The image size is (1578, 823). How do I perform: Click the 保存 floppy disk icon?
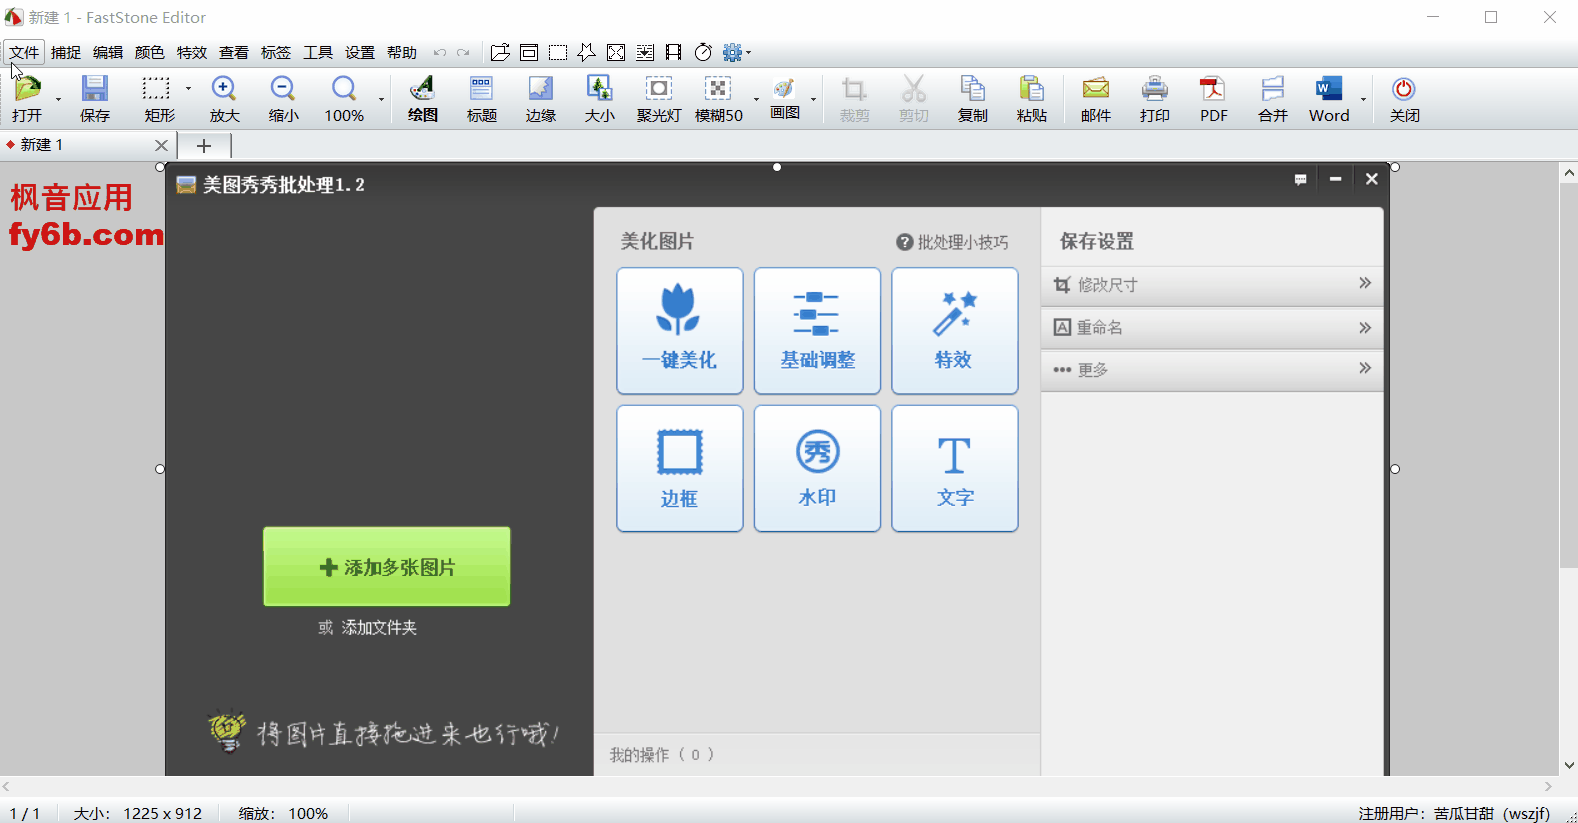click(x=95, y=99)
